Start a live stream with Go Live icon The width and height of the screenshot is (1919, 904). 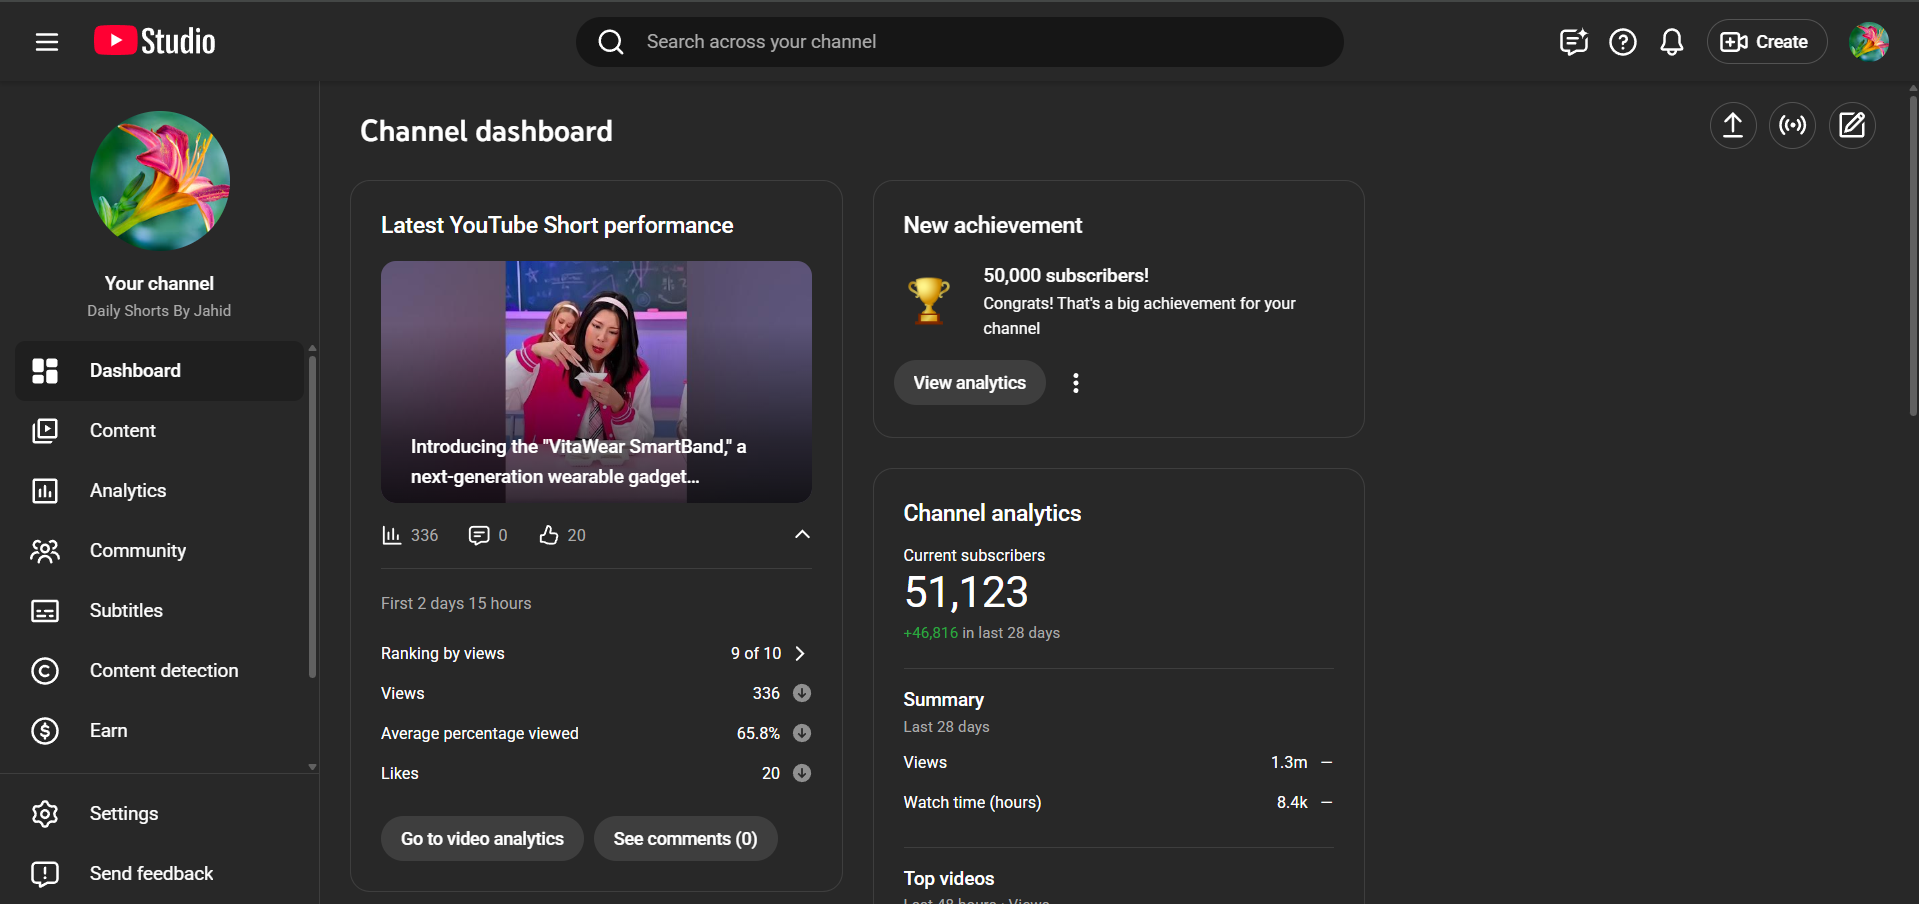click(x=1792, y=126)
